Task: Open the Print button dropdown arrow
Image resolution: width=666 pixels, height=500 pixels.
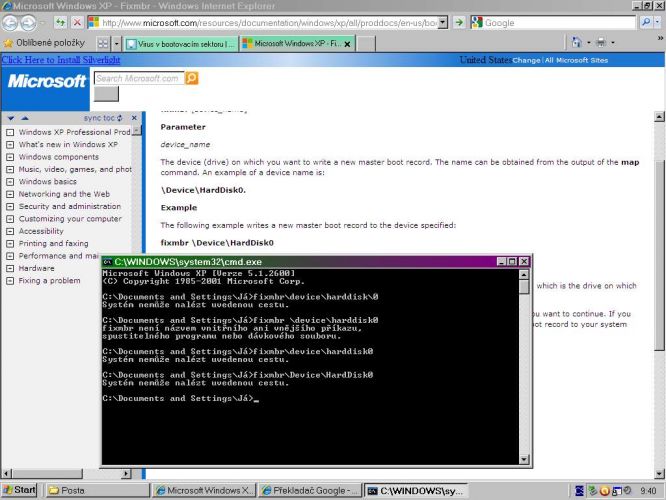Action: pos(612,42)
